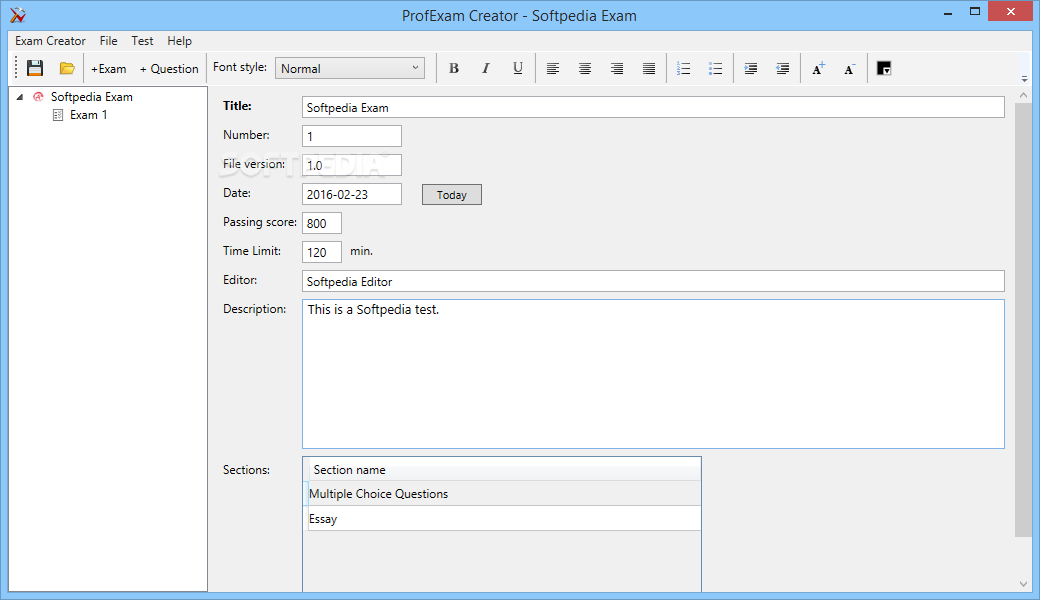Click the scrollbar up arrow
Screen dimensions: 1040x600
[1023, 95]
